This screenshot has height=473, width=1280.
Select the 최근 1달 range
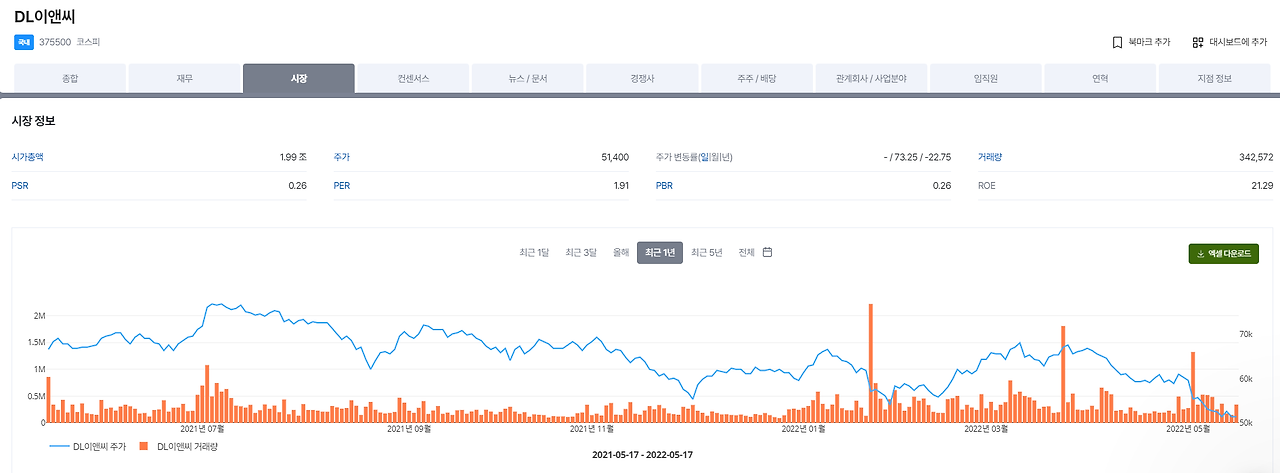[x=534, y=252]
